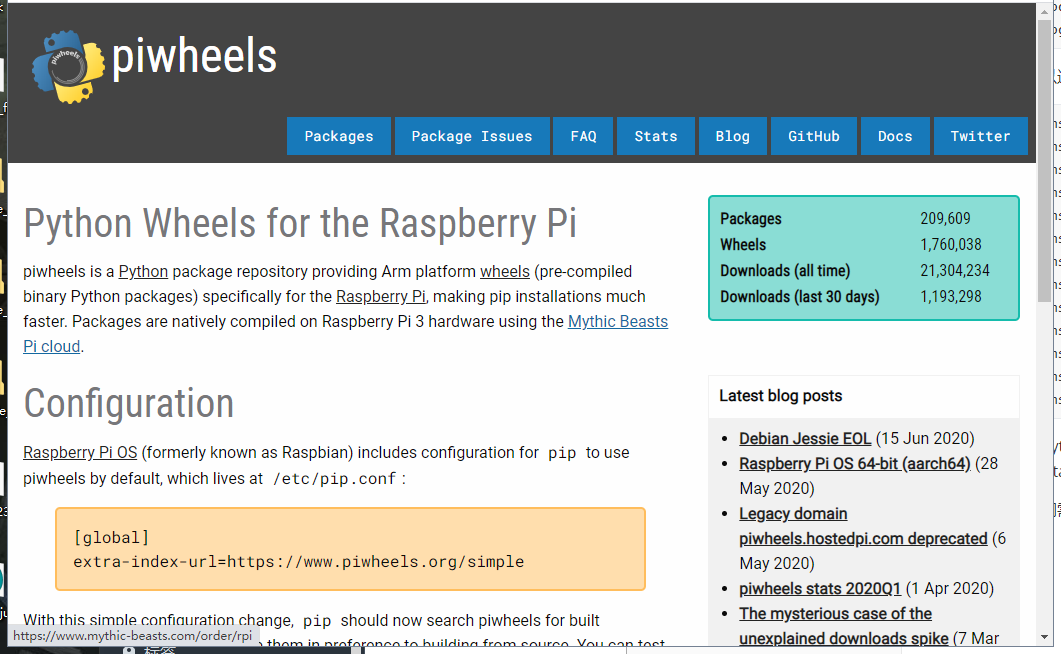Follow the Python hyperlink
This screenshot has height=654, width=1061.
[143, 271]
